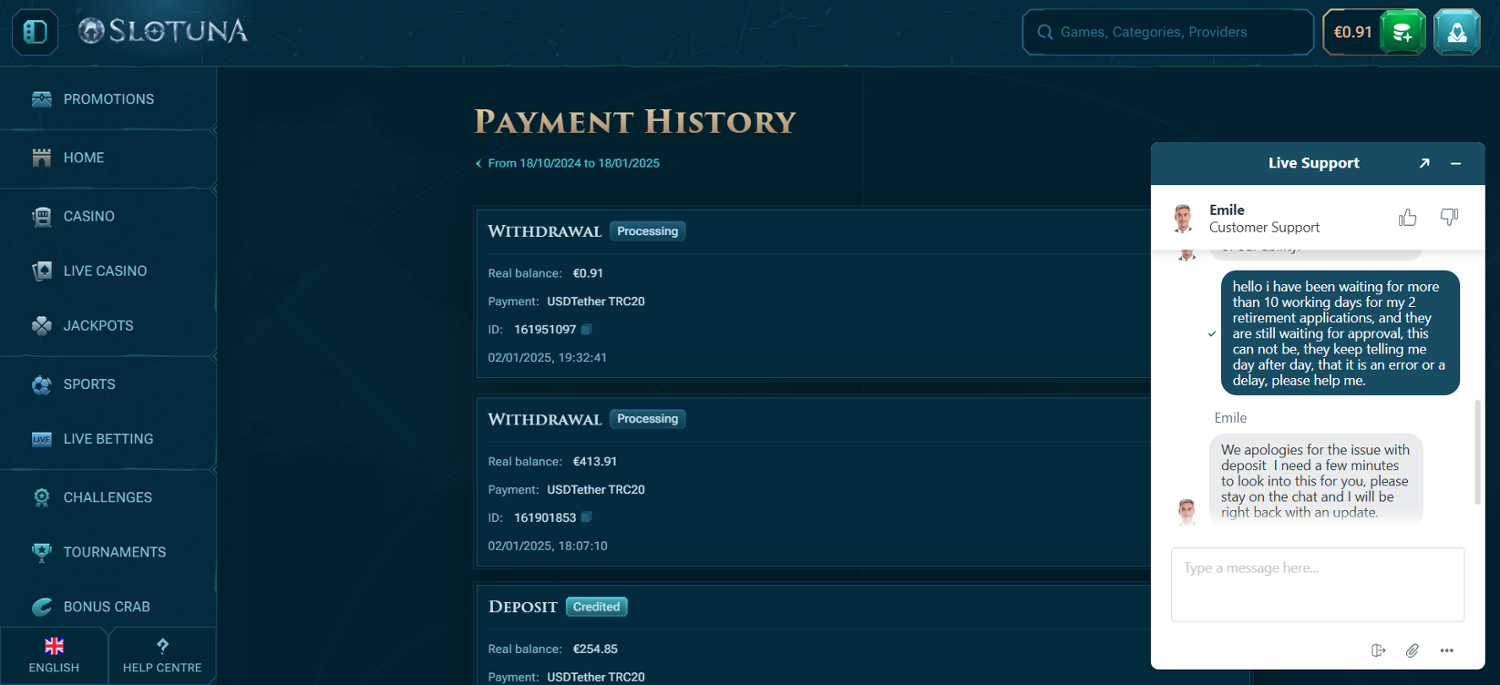This screenshot has width=1500, height=685.
Task: Copy withdrawal ID 161901853
Action: click(587, 517)
